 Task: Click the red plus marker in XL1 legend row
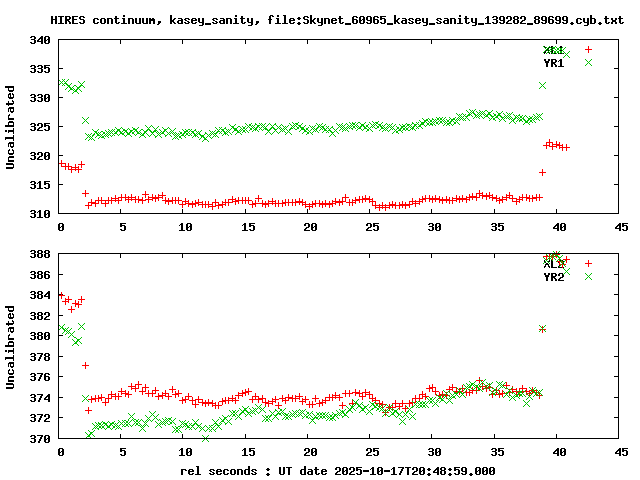click(x=588, y=49)
